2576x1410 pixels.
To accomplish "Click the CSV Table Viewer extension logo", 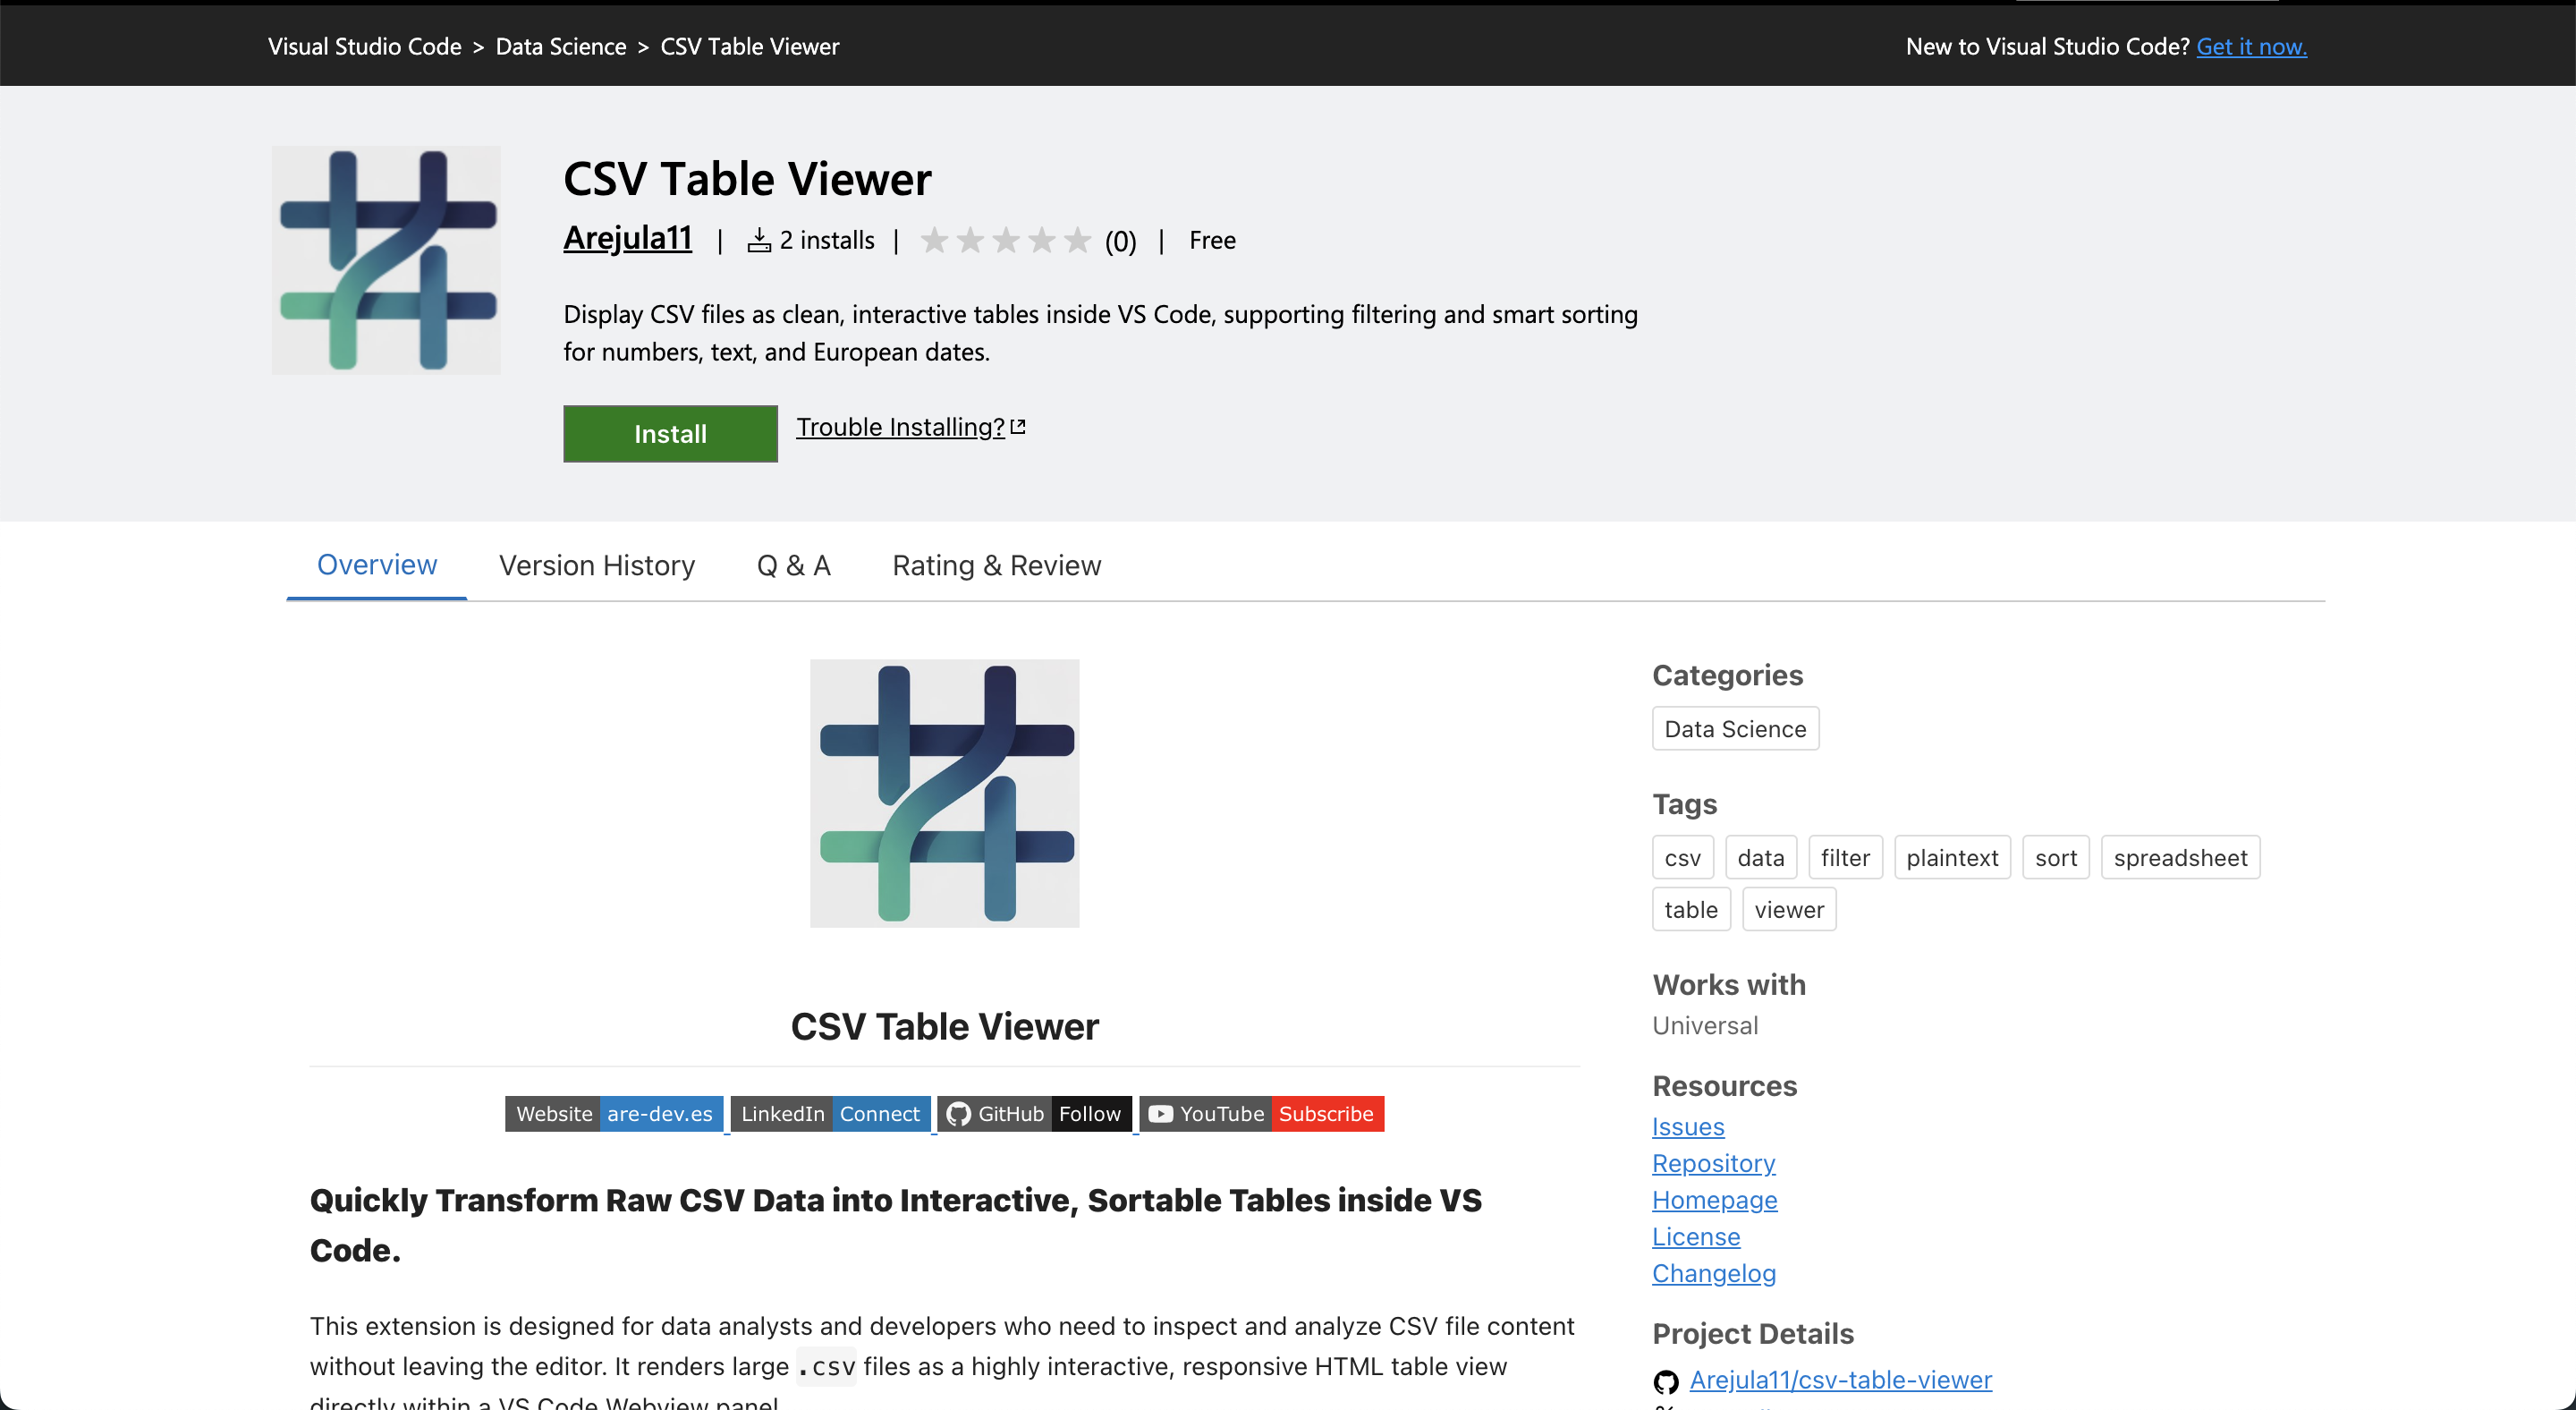I will 385,260.
